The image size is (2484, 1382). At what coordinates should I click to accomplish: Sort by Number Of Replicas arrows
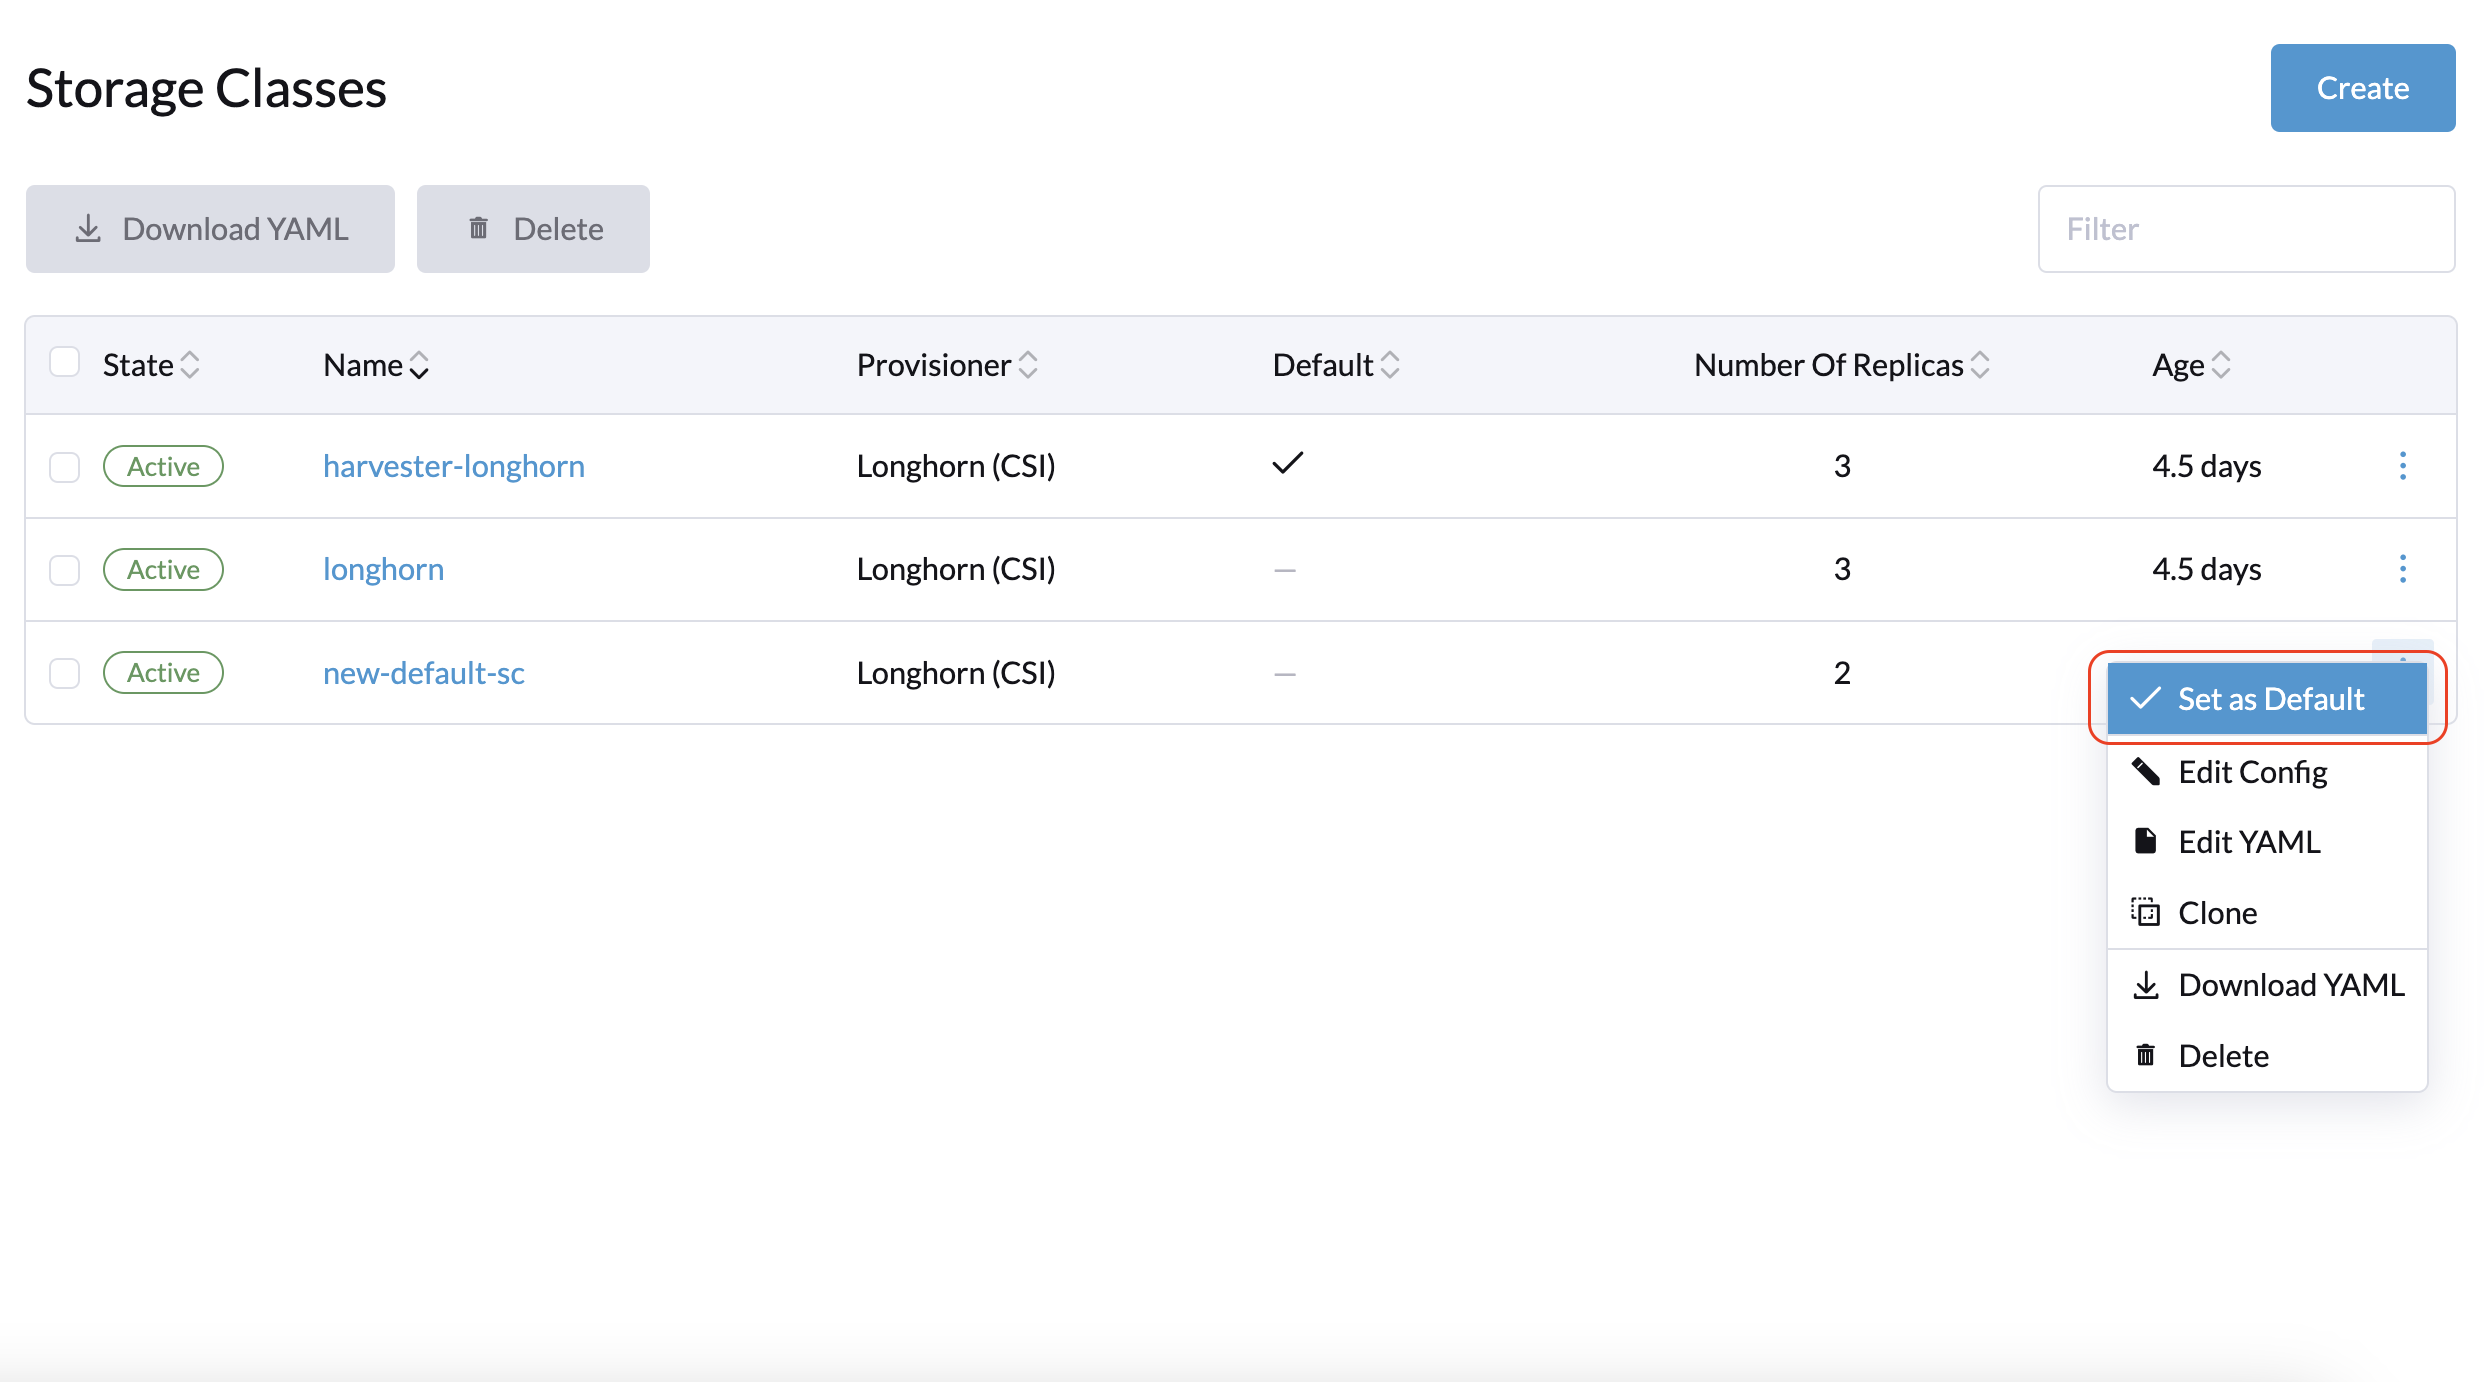pyautogui.click(x=1980, y=365)
